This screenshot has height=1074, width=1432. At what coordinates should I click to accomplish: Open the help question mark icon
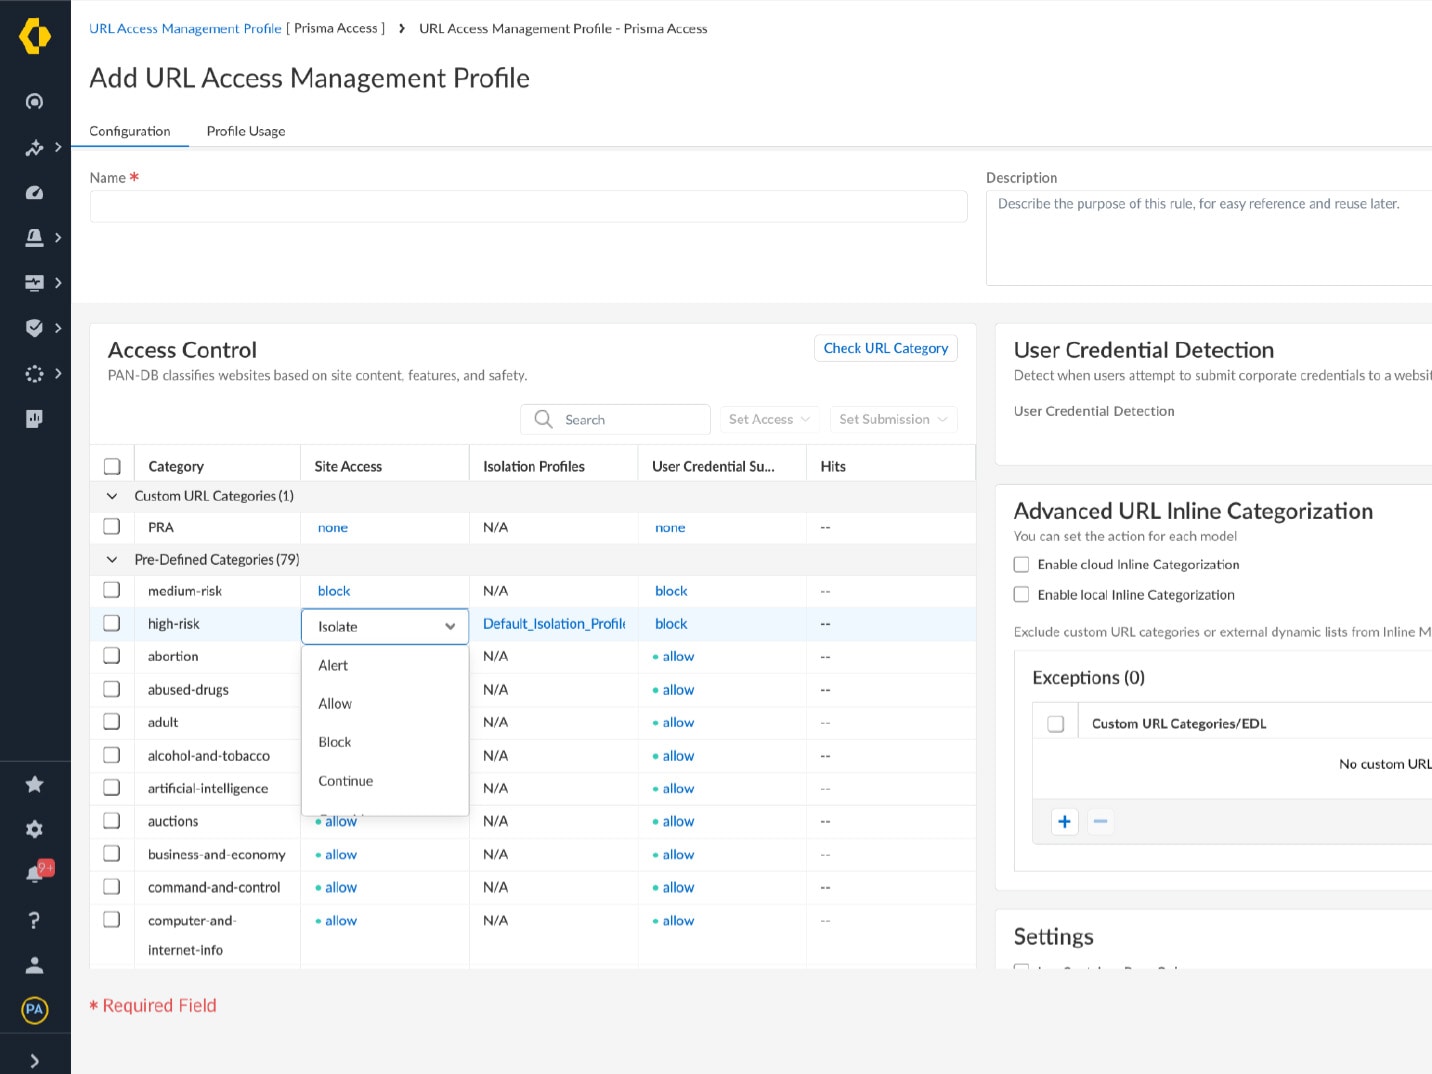coord(35,920)
